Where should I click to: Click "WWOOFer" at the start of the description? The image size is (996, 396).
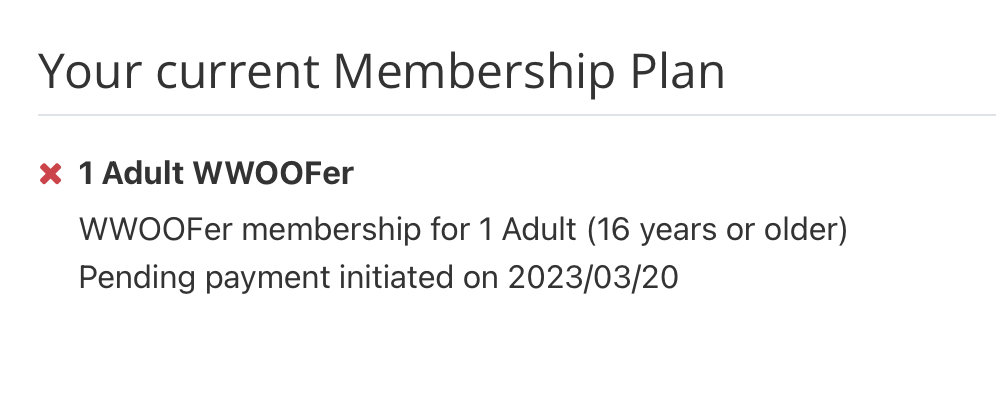pos(156,229)
